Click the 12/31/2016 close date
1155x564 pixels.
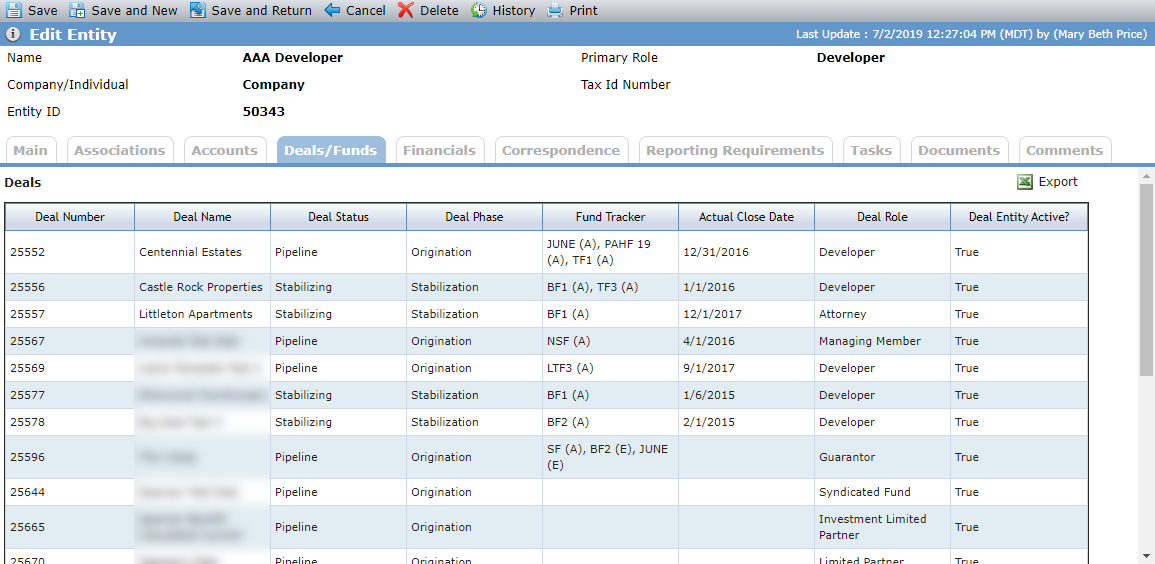(715, 252)
